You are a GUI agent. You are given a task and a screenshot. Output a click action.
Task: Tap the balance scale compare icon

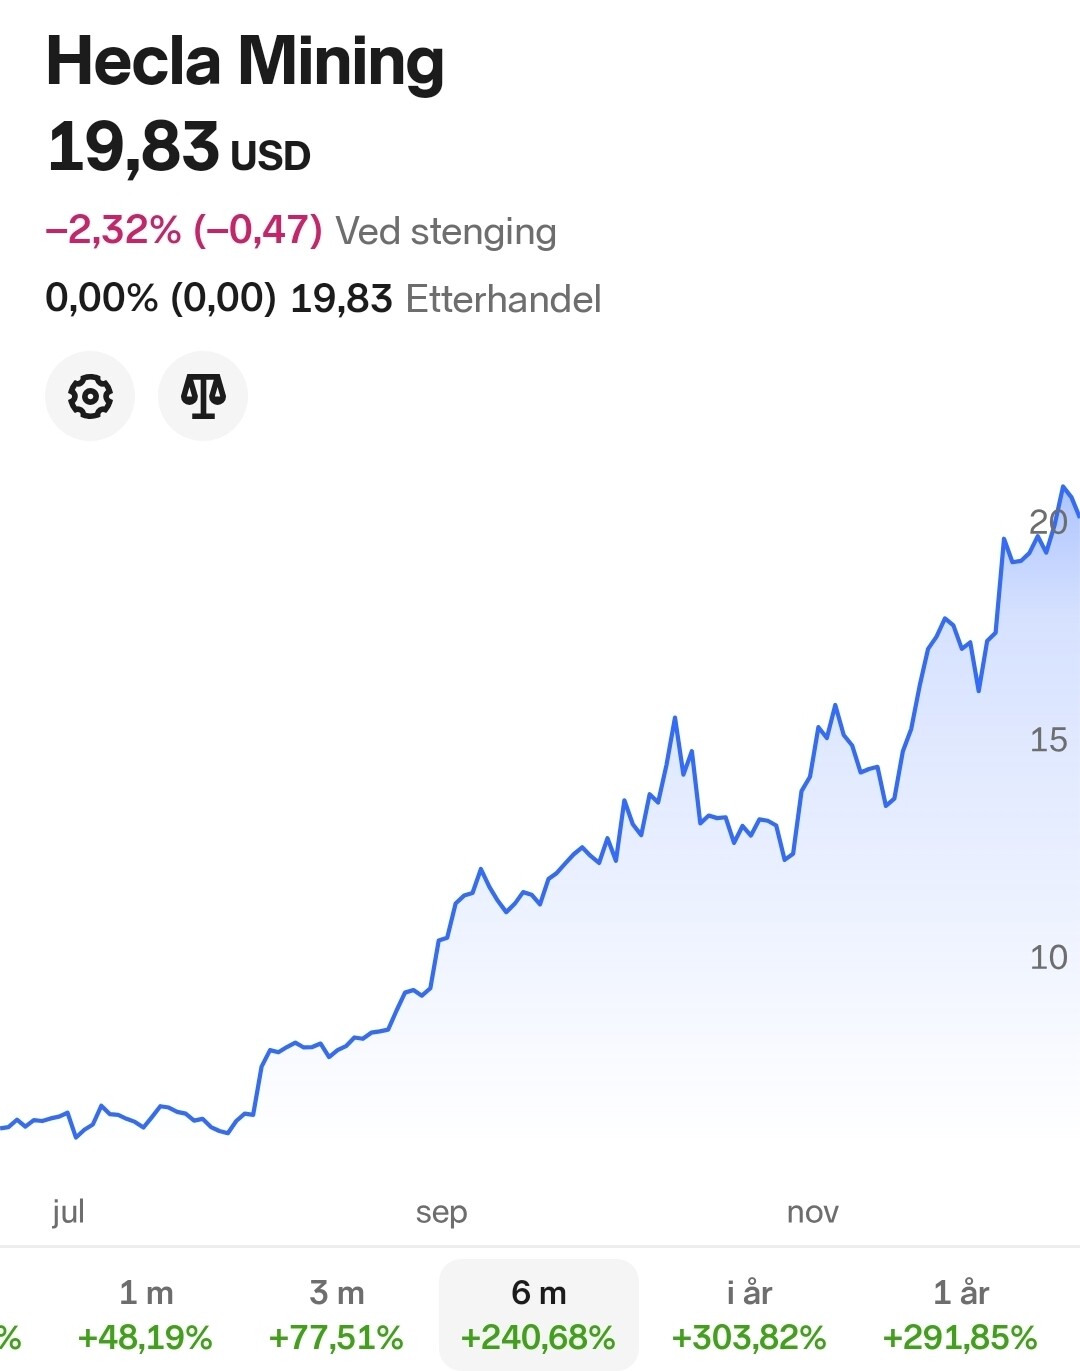203,396
